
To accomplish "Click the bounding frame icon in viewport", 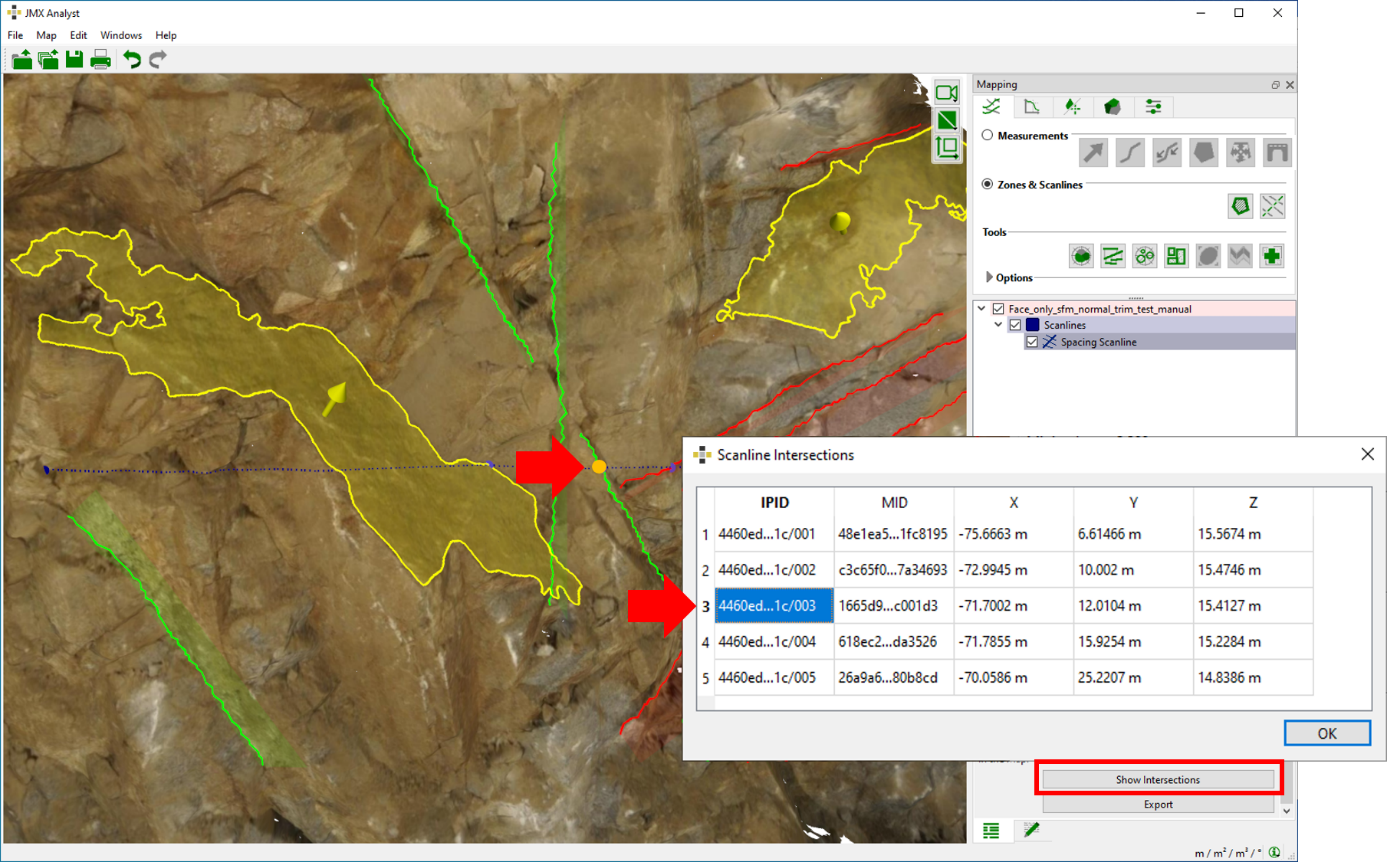I will coord(946,149).
